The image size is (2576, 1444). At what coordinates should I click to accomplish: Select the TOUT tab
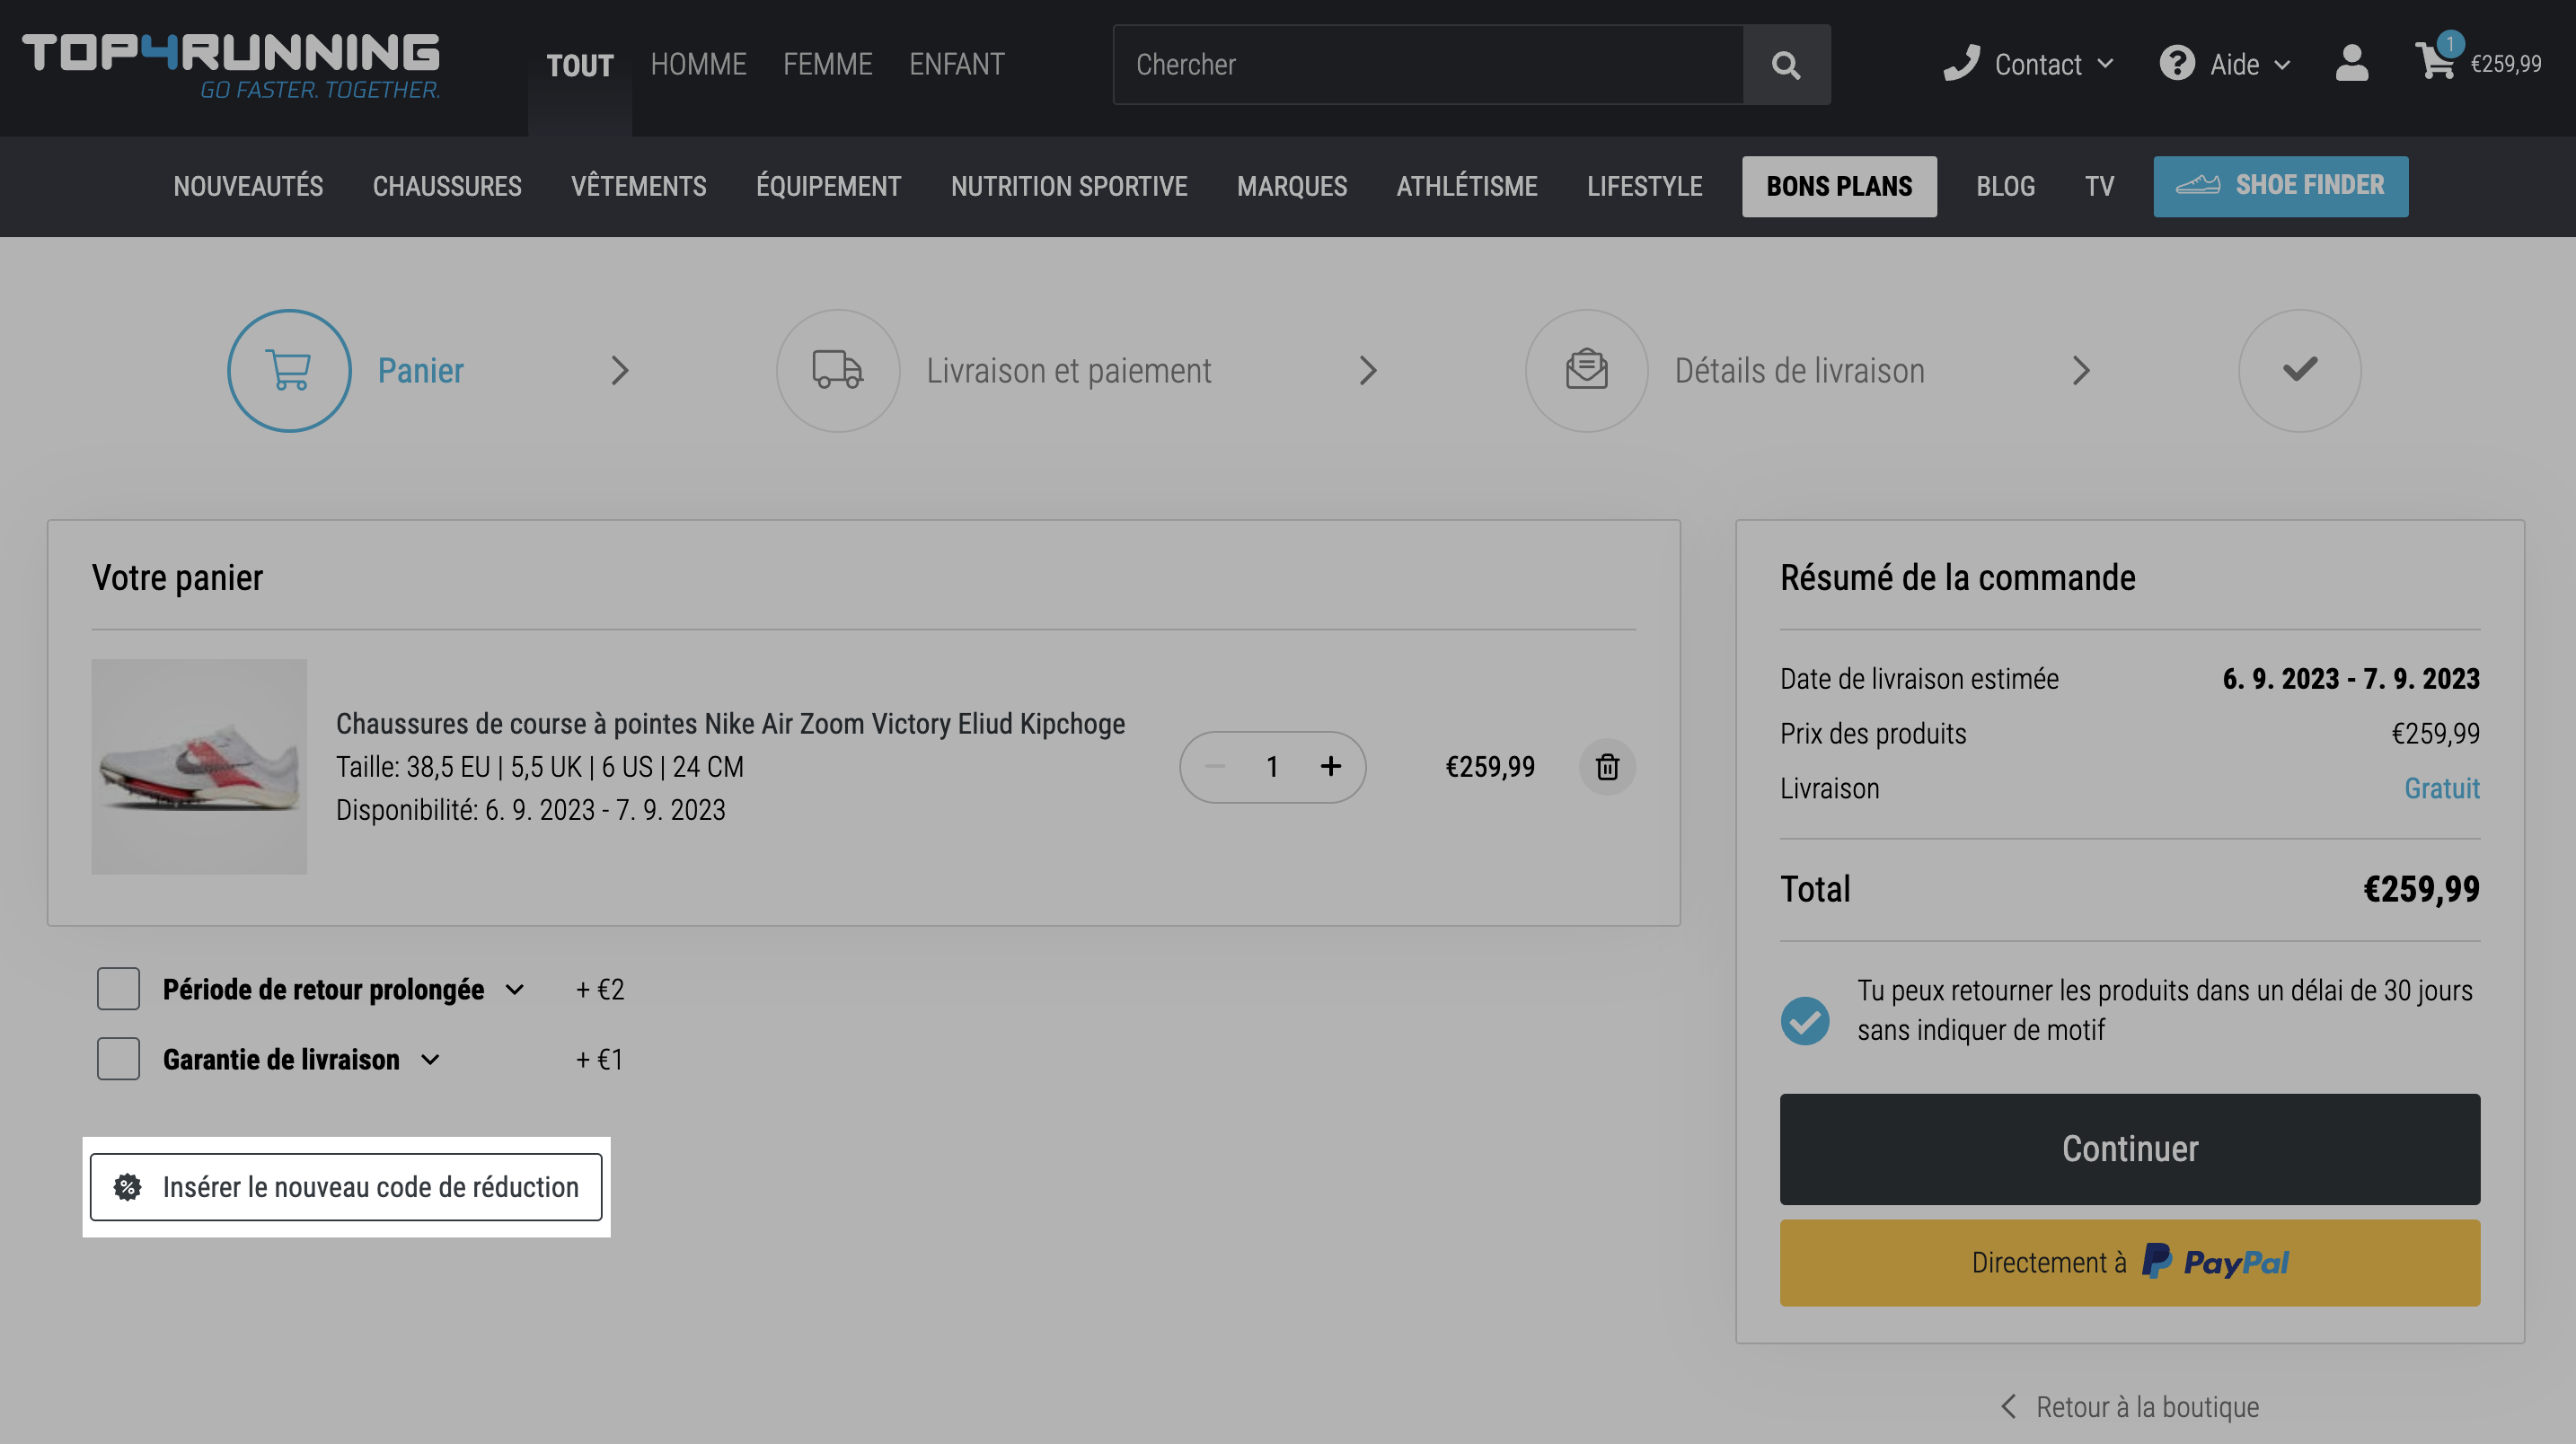pyautogui.click(x=580, y=66)
